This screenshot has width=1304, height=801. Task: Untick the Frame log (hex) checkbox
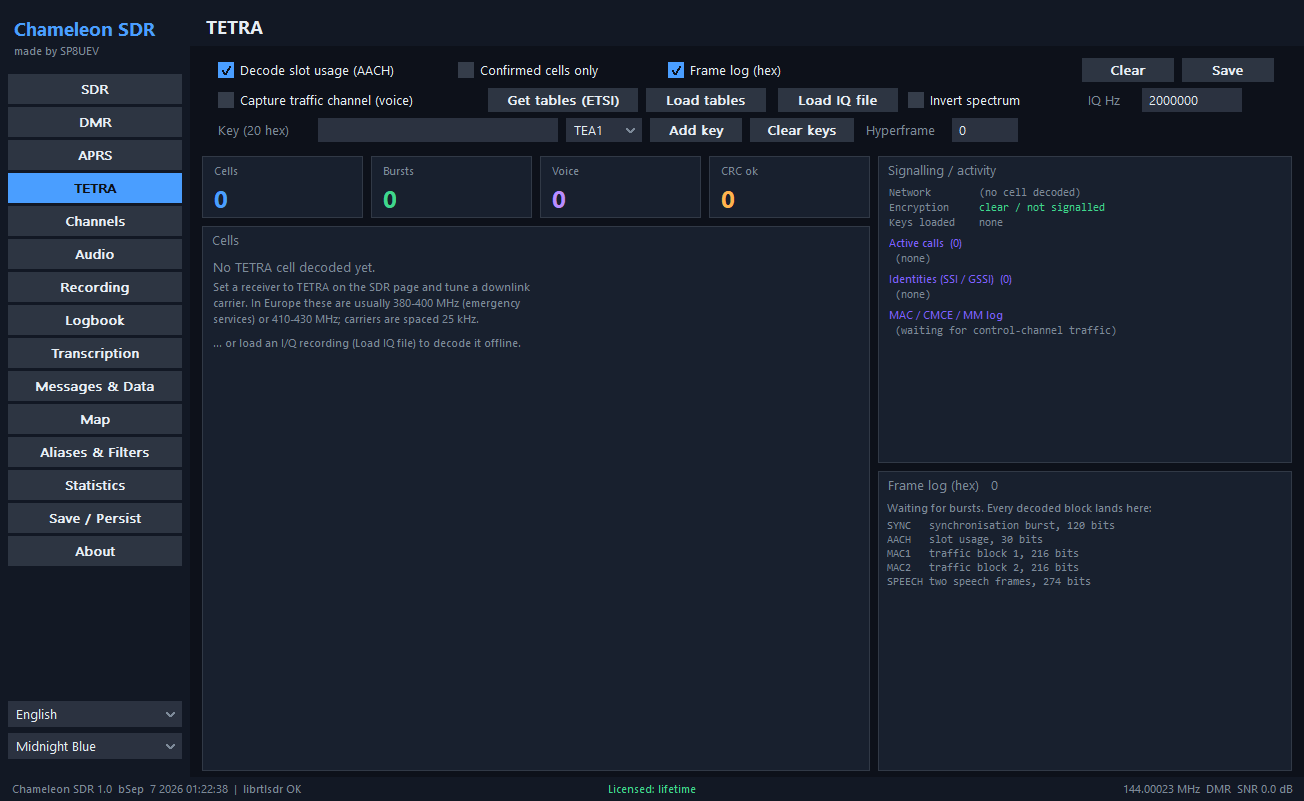tap(676, 70)
